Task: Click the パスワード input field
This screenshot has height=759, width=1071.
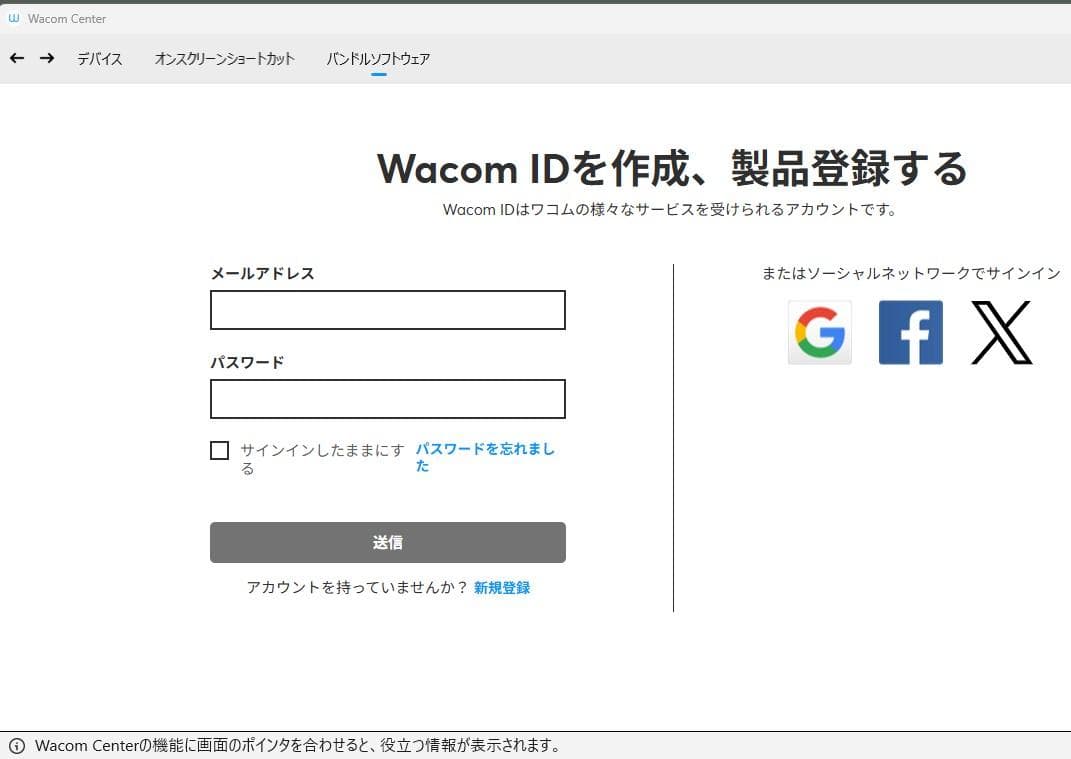Action: click(387, 399)
